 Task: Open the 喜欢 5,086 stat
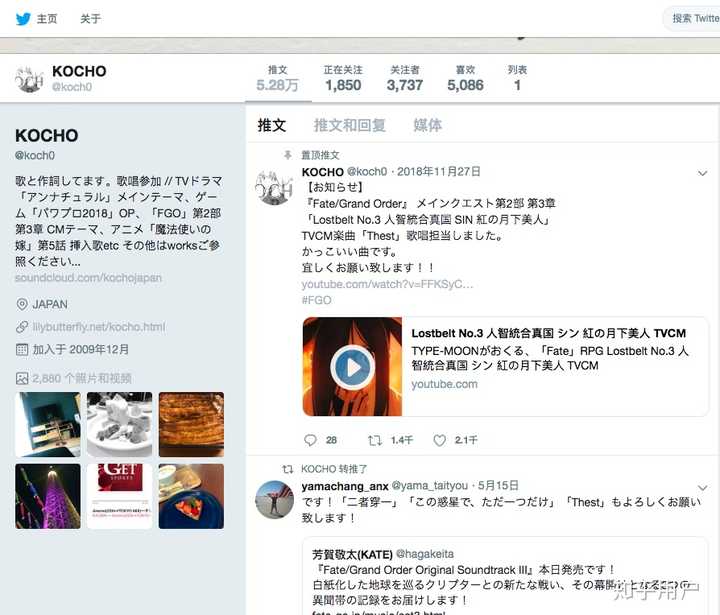pos(465,79)
